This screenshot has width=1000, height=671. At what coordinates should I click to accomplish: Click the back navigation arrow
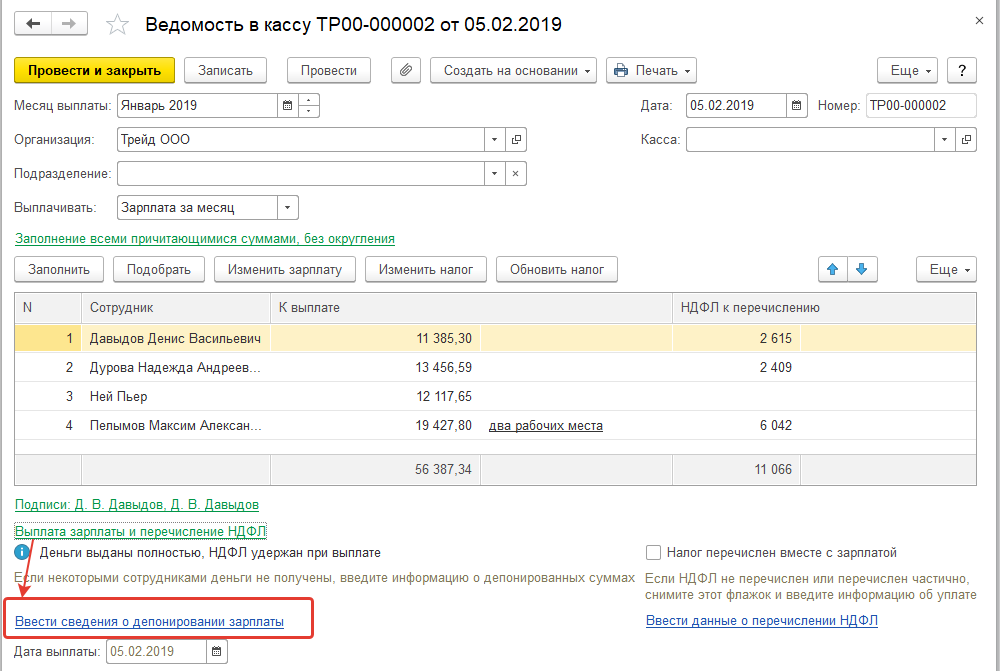(32, 23)
